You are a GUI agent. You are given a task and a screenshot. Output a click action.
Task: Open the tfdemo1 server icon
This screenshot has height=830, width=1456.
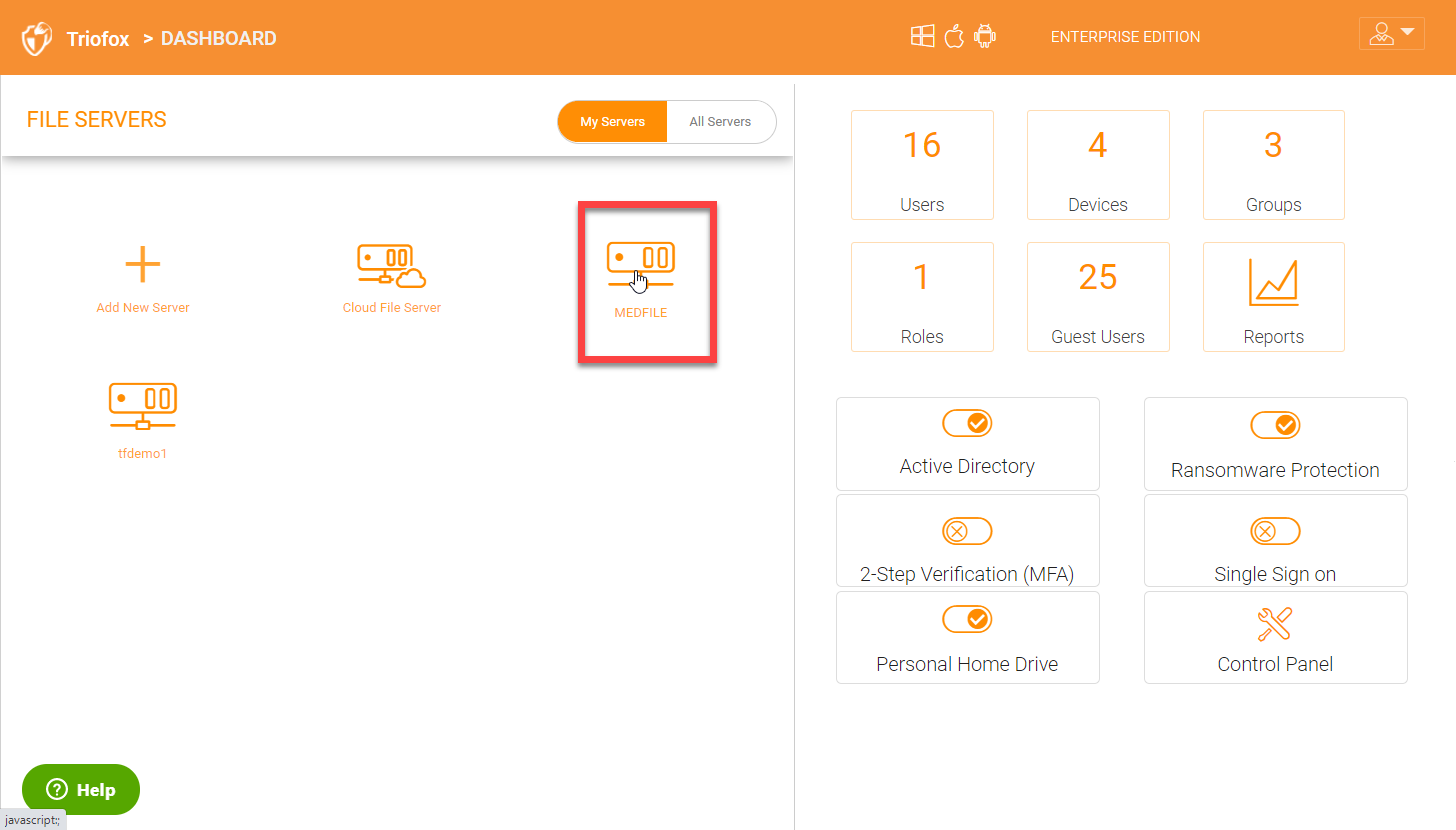pyautogui.click(x=143, y=407)
